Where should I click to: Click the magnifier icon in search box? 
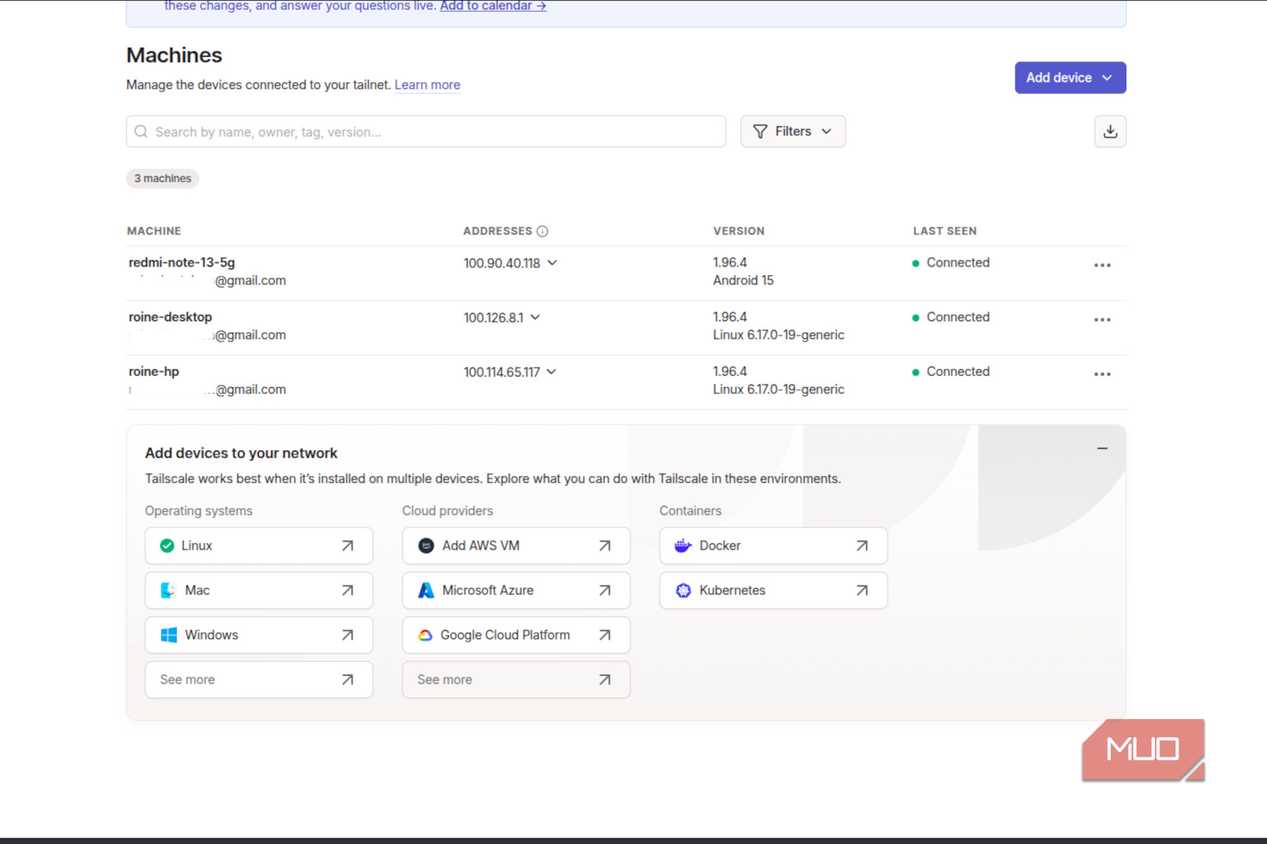coord(141,131)
